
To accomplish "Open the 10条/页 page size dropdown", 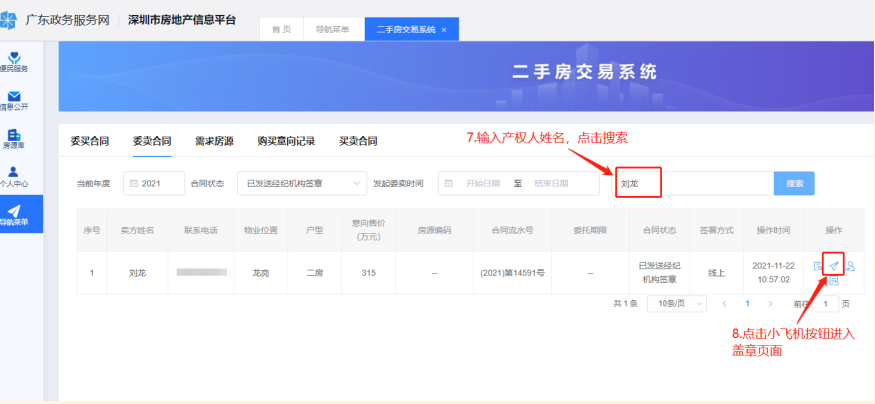I will coord(677,304).
